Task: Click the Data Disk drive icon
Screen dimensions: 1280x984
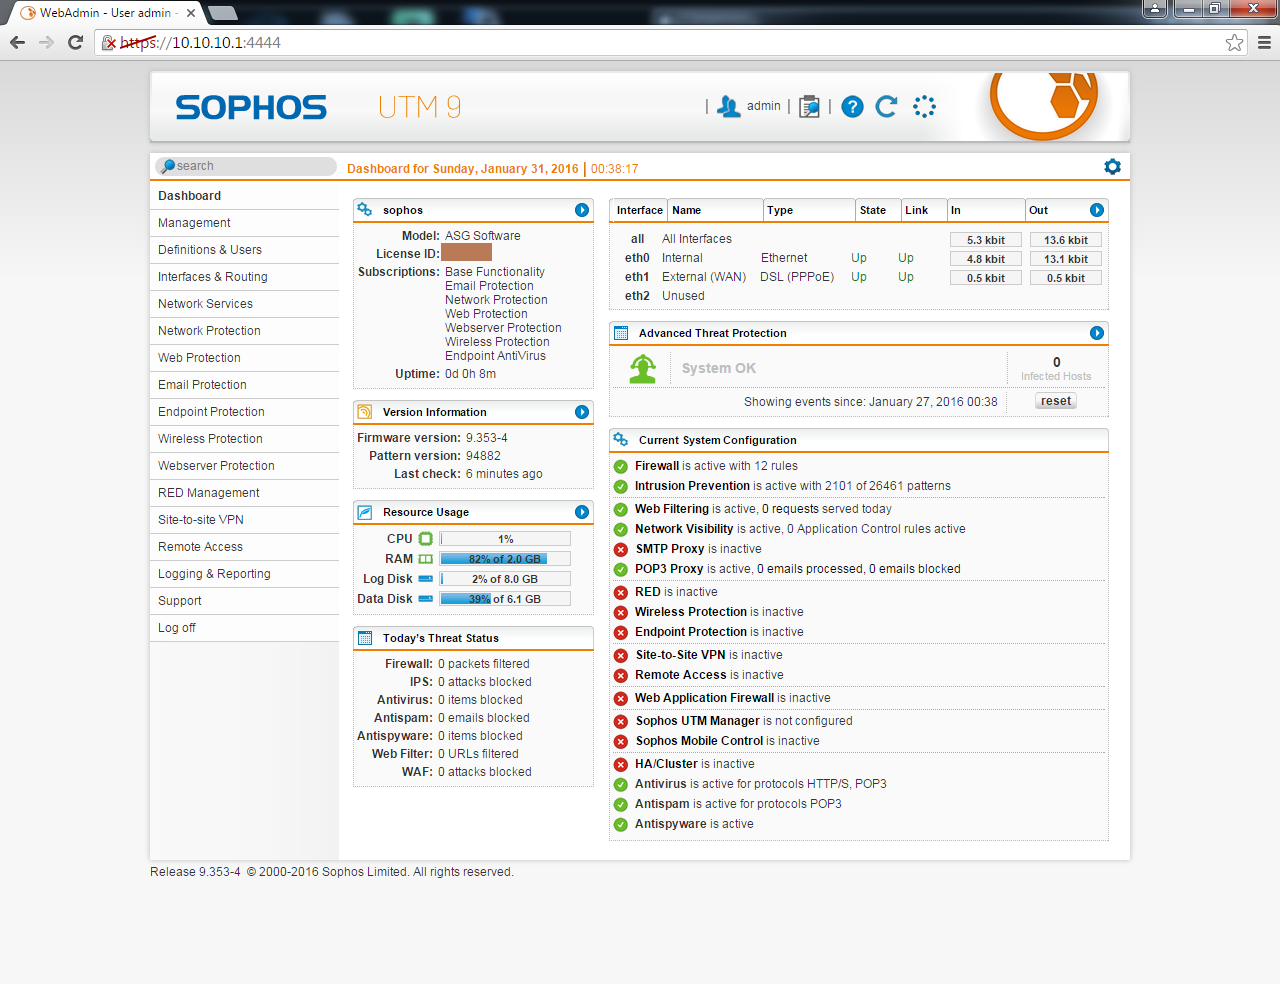Action: tap(426, 599)
